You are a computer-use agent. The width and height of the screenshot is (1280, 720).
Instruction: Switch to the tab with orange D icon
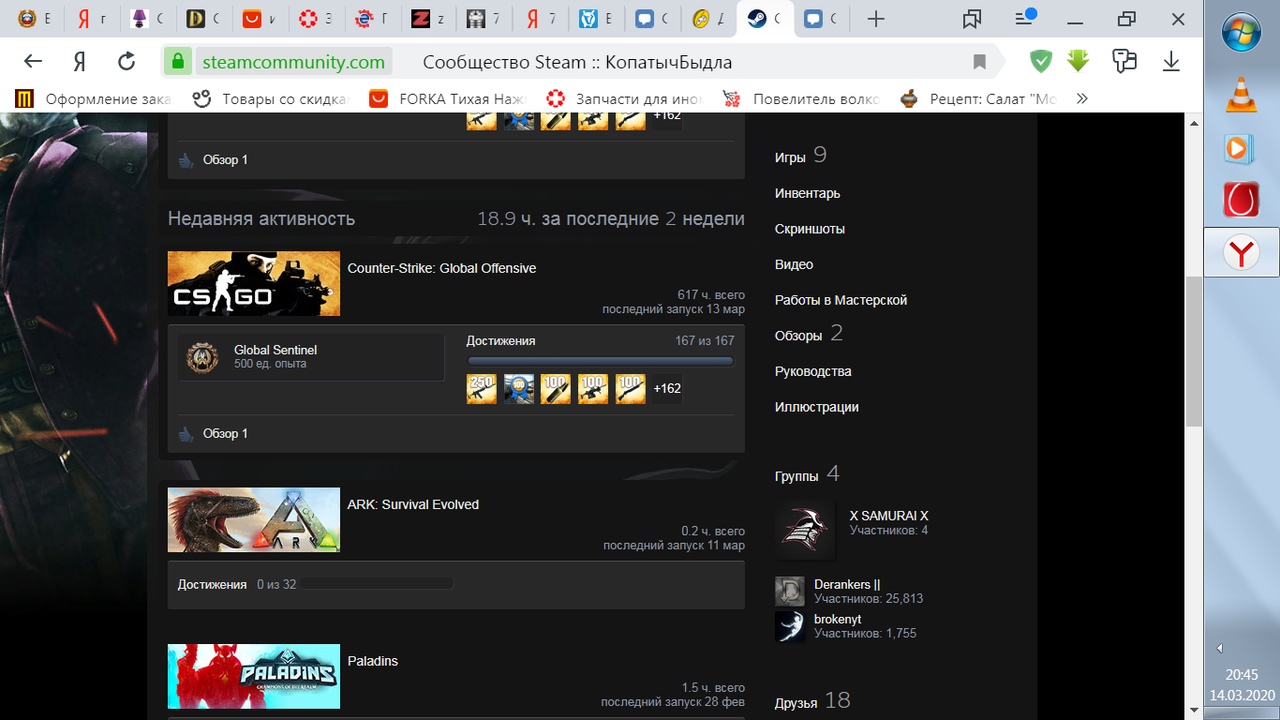[203, 19]
